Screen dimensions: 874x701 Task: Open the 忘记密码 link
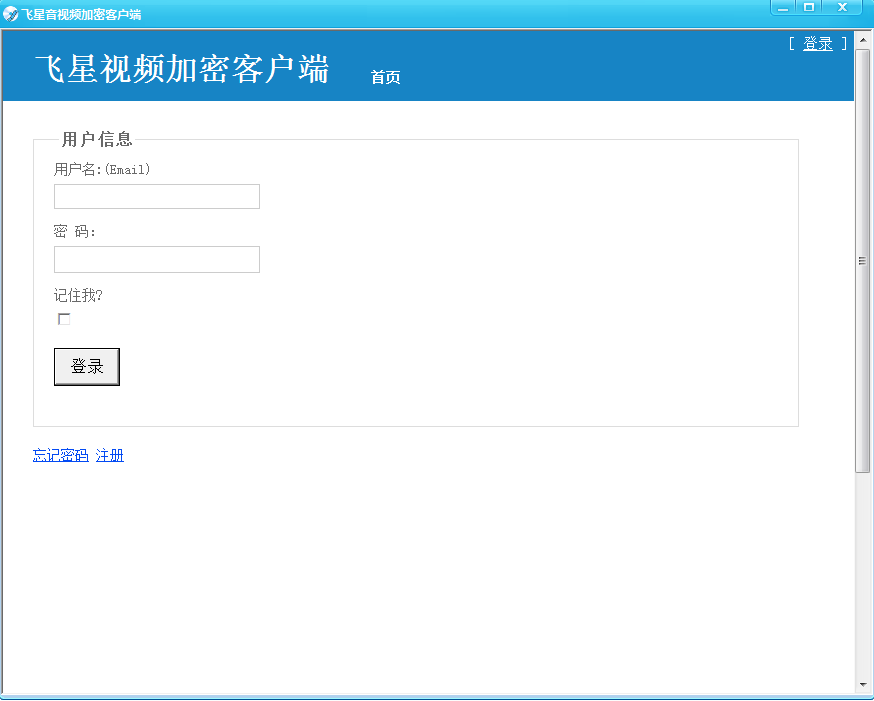click(x=61, y=455)
